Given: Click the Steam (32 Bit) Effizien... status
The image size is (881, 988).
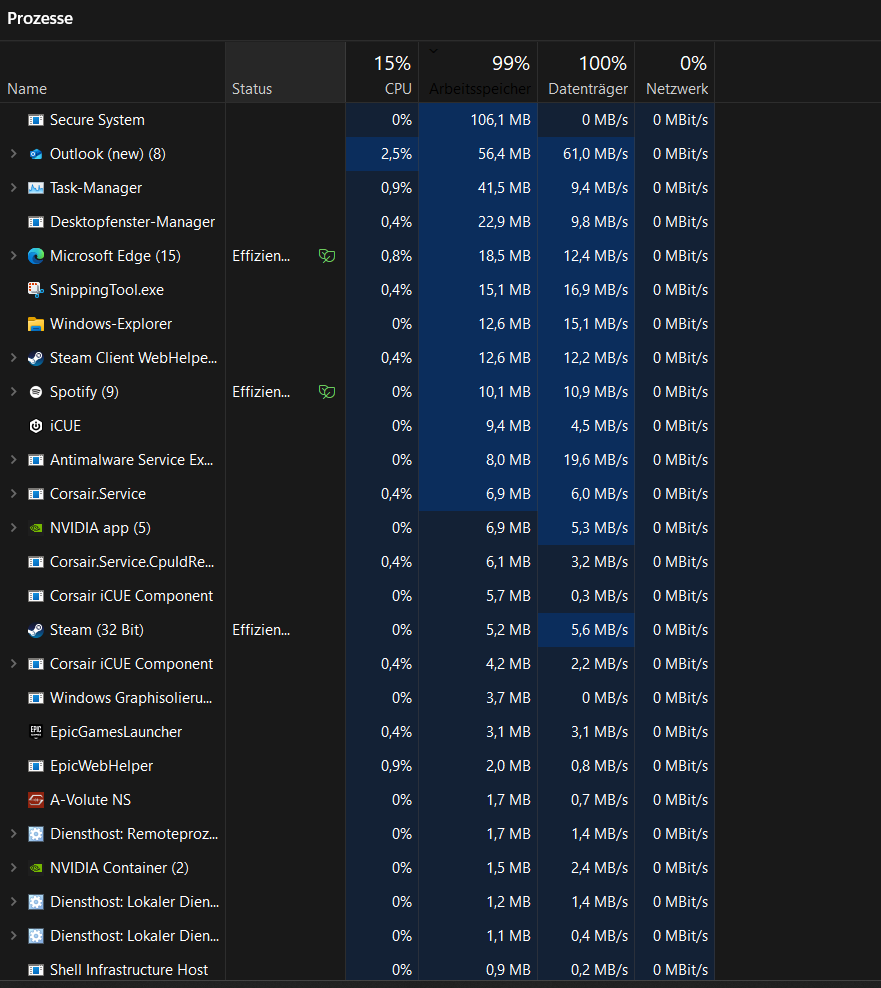Looking at the screenshot, I should pyautogui.click(x=261, y=630).
